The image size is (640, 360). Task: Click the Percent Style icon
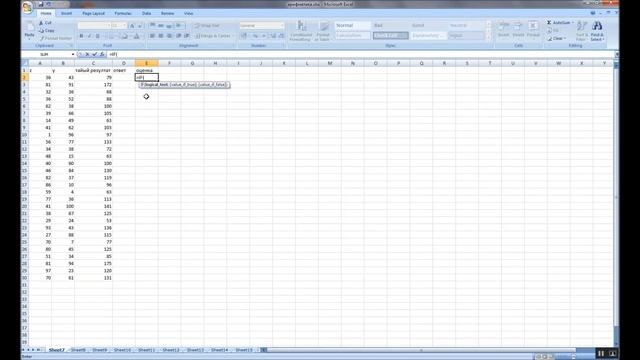coord(255,36)
